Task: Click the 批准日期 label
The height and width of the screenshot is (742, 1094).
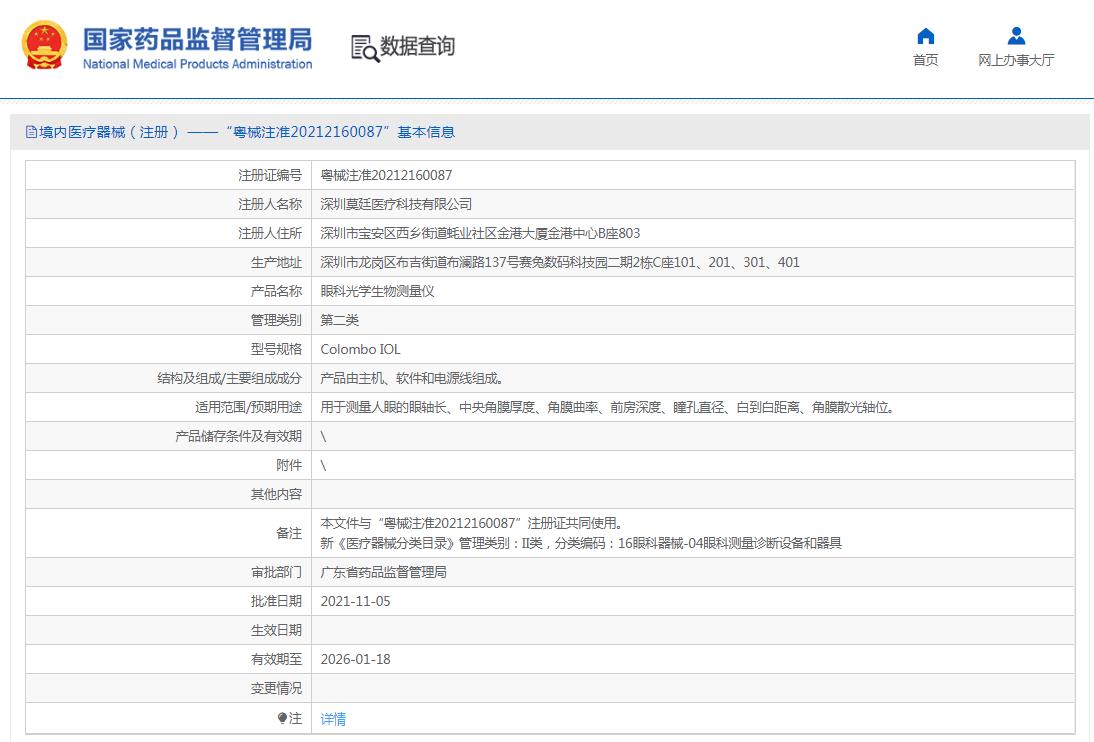Action: pos(276,601)
